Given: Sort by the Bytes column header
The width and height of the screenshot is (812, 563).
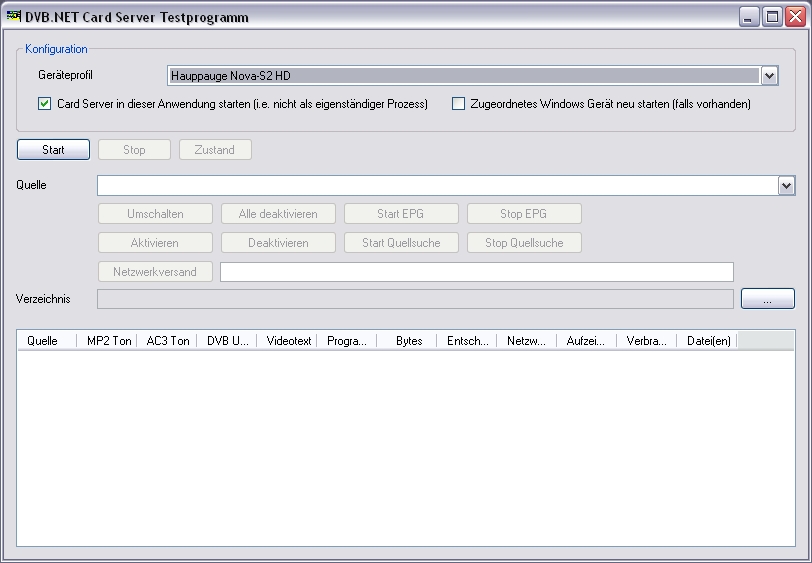Looking at the screenshot, I should coord(408,341).
